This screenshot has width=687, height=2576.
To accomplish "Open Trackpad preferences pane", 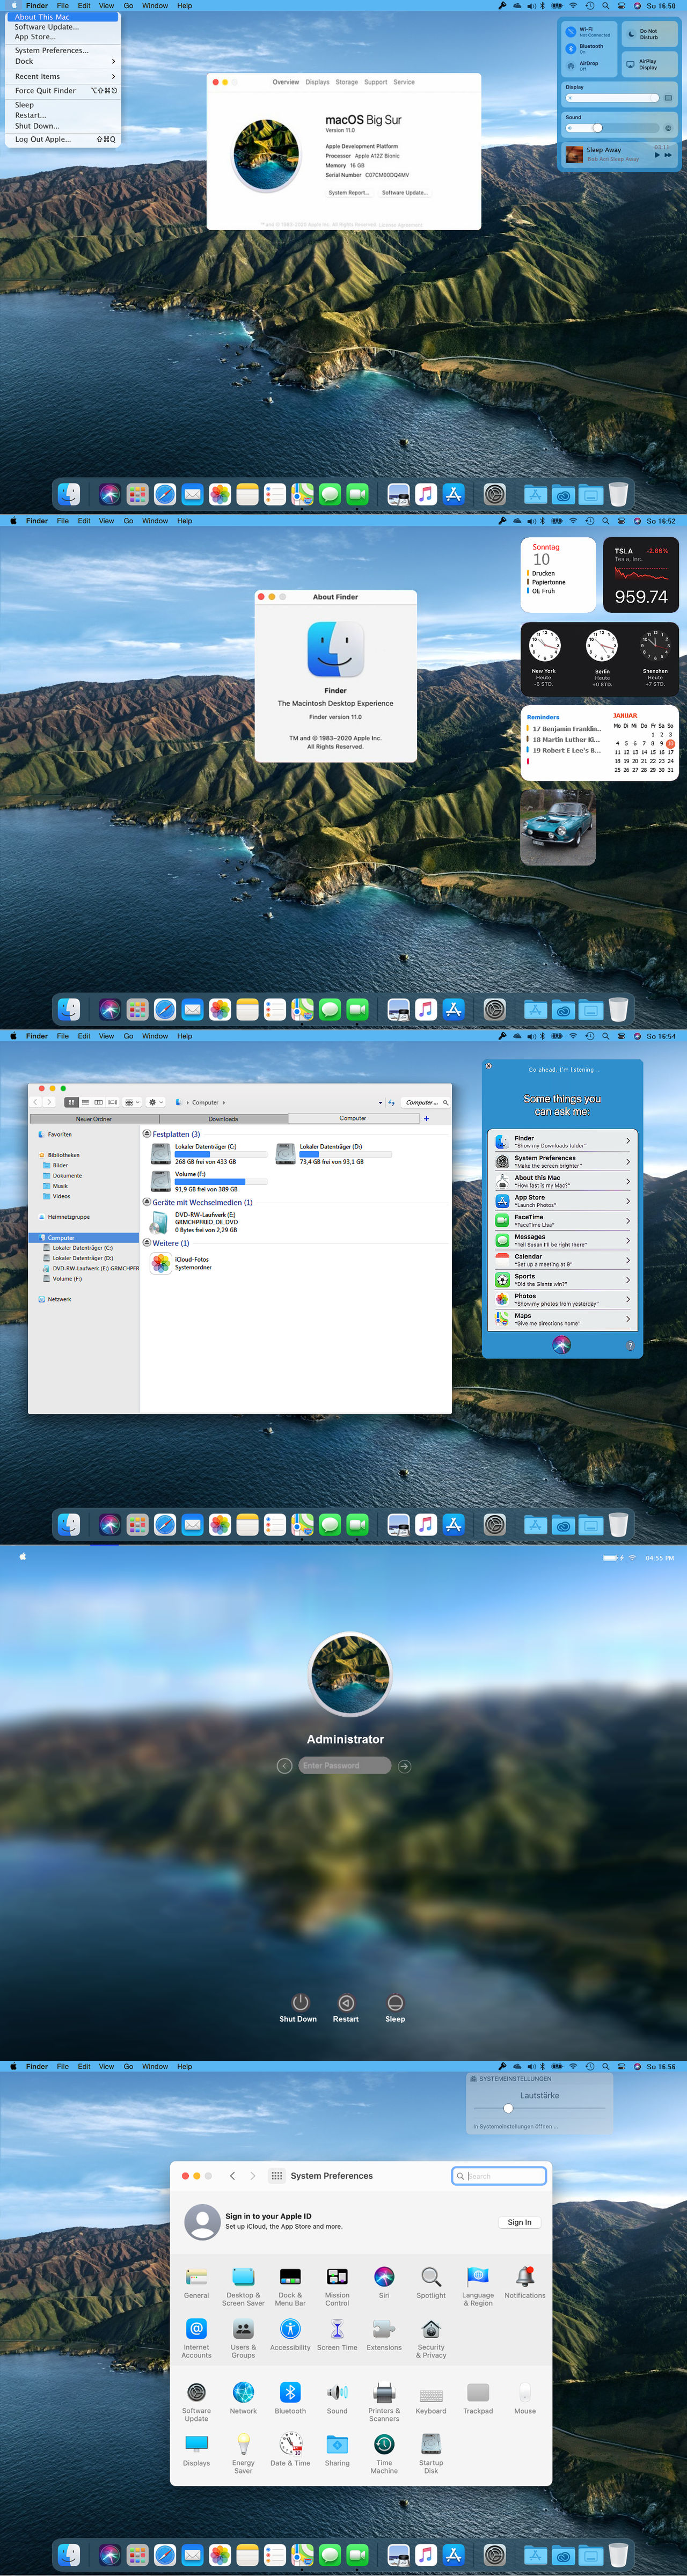I will [x=478, y=2400].
